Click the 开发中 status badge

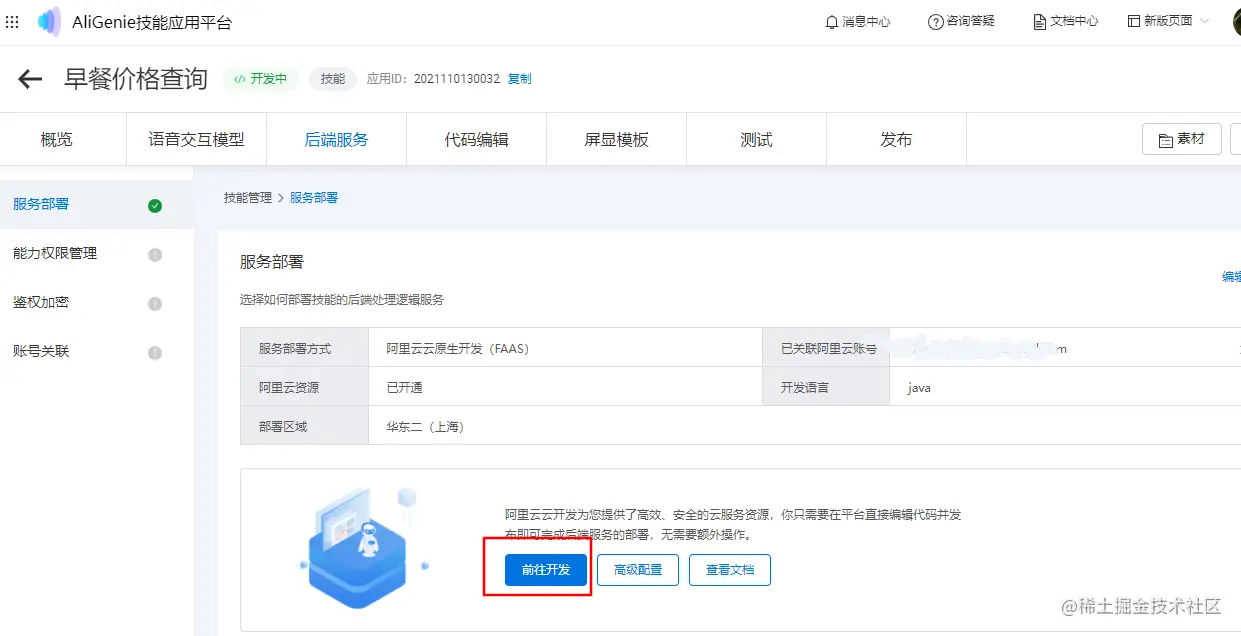[x=260, y=79]
